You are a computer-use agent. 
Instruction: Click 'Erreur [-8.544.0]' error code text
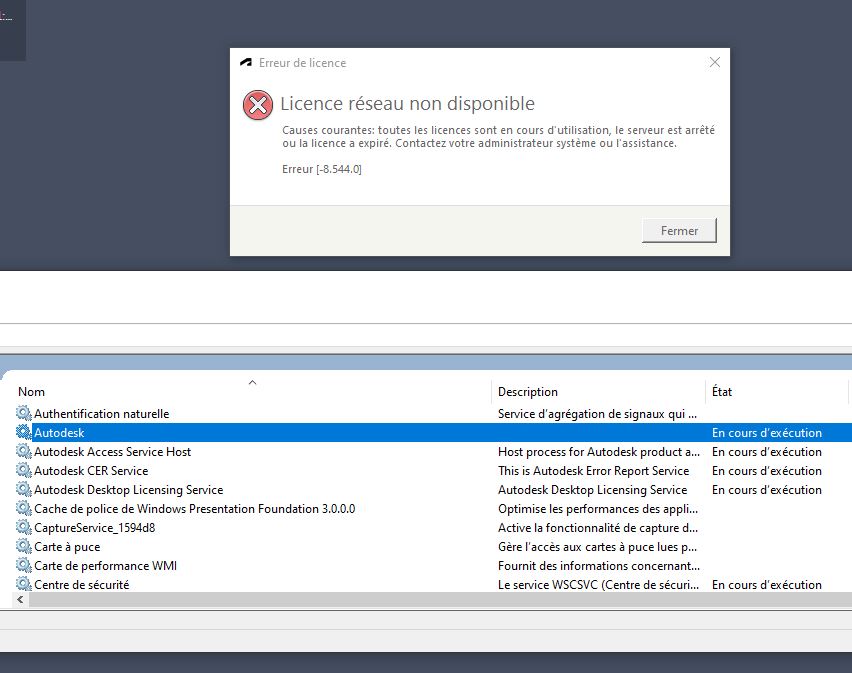pyautogui.click(x=322, y=169)
